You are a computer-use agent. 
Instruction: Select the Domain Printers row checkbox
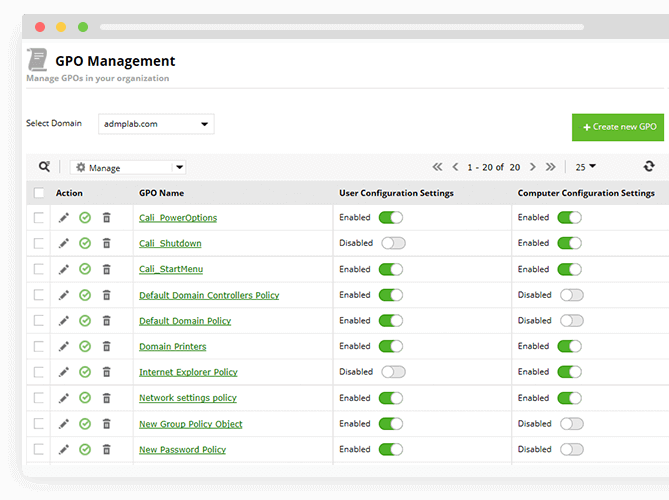tap(39, 346)
